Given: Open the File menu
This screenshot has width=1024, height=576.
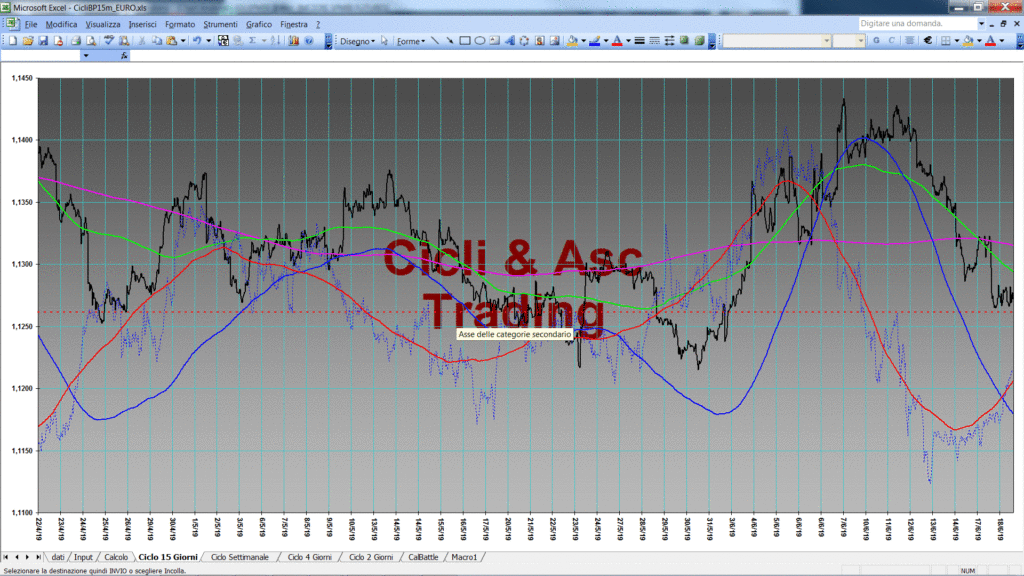Looking at the screenshot, I should click(31, 24).
